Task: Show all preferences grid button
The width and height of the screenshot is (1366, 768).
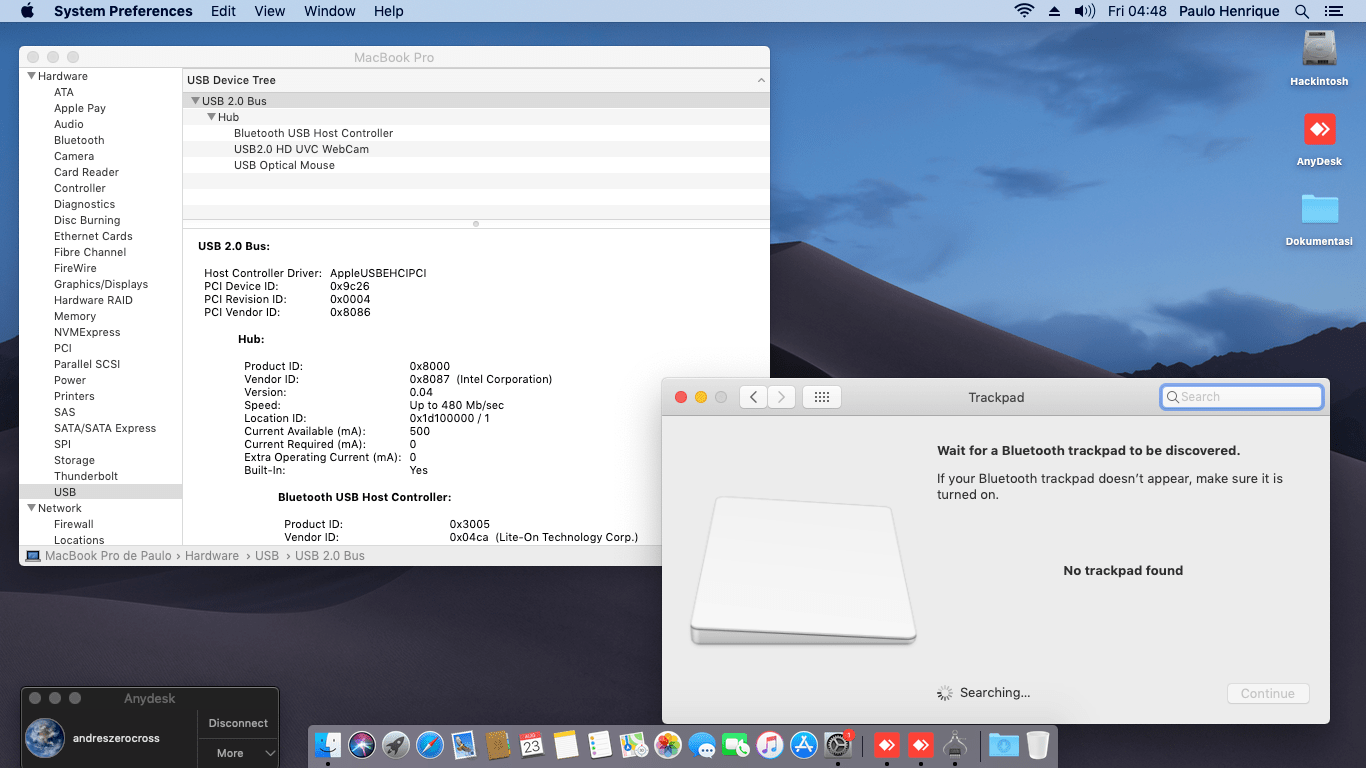Action: click(x=822, y=397)
